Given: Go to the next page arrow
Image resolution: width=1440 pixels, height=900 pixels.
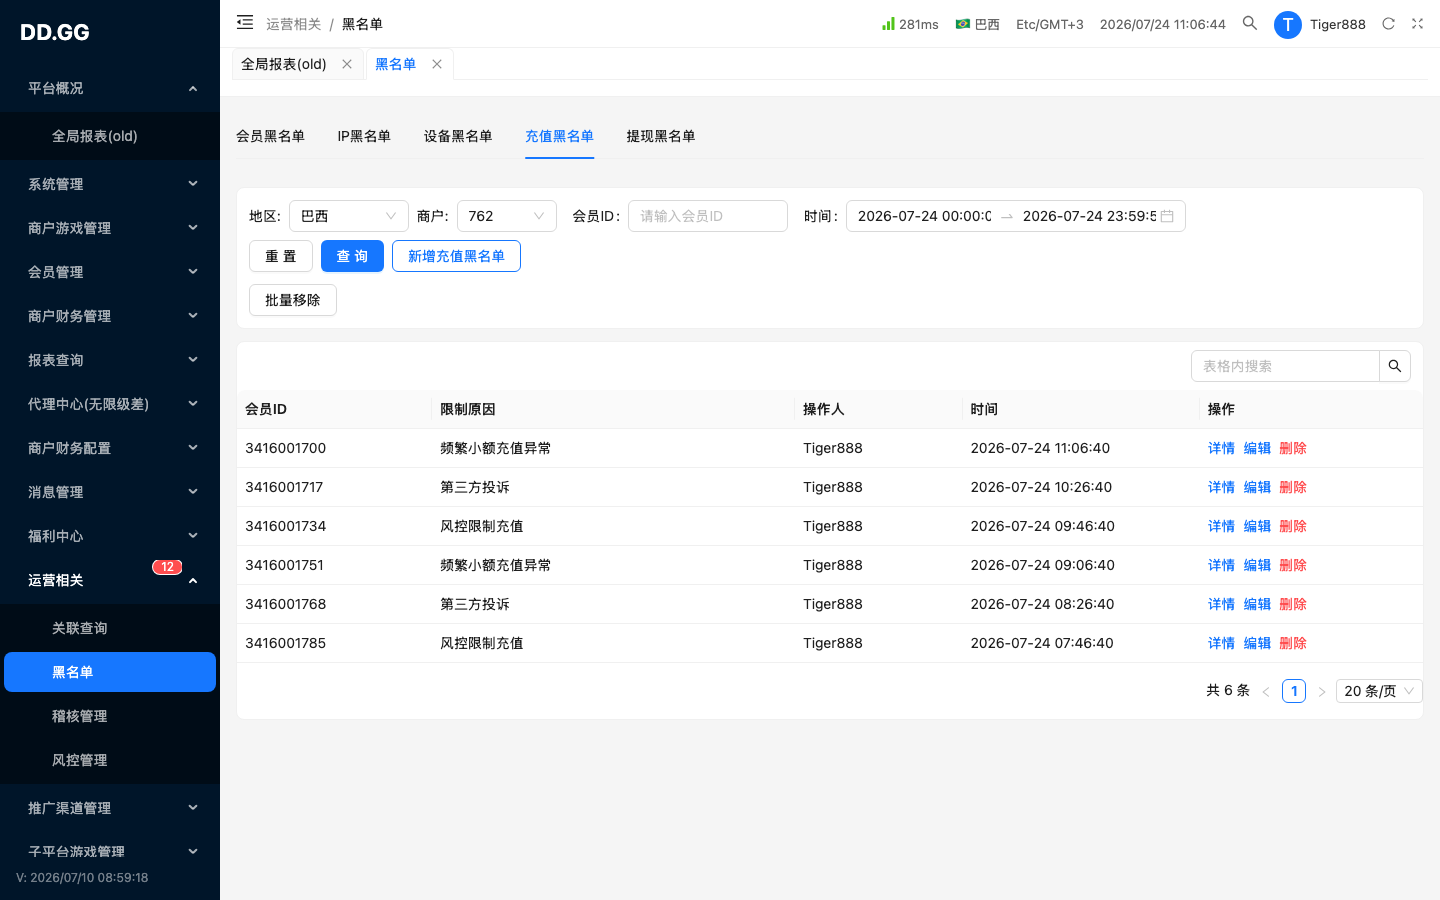Looking at the screenshot, I should [x=1321, y=691].
